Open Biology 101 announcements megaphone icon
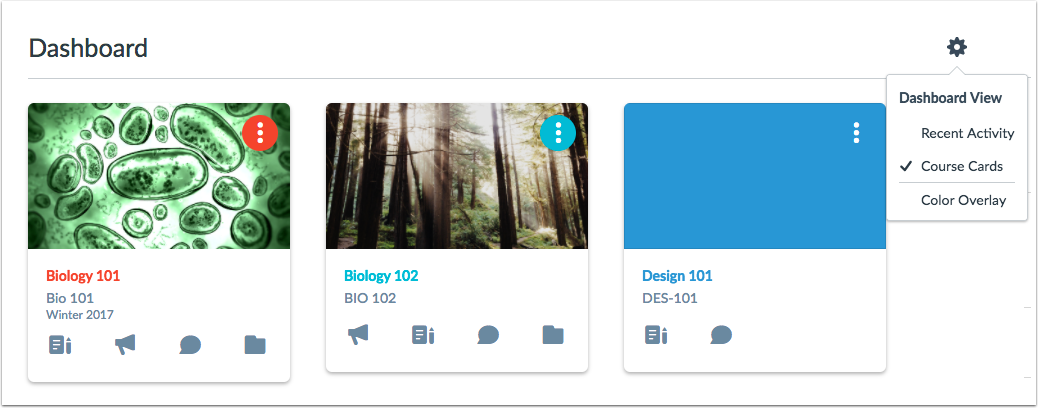The height and width of the screenshot is (408, 1038). [124, 344]
